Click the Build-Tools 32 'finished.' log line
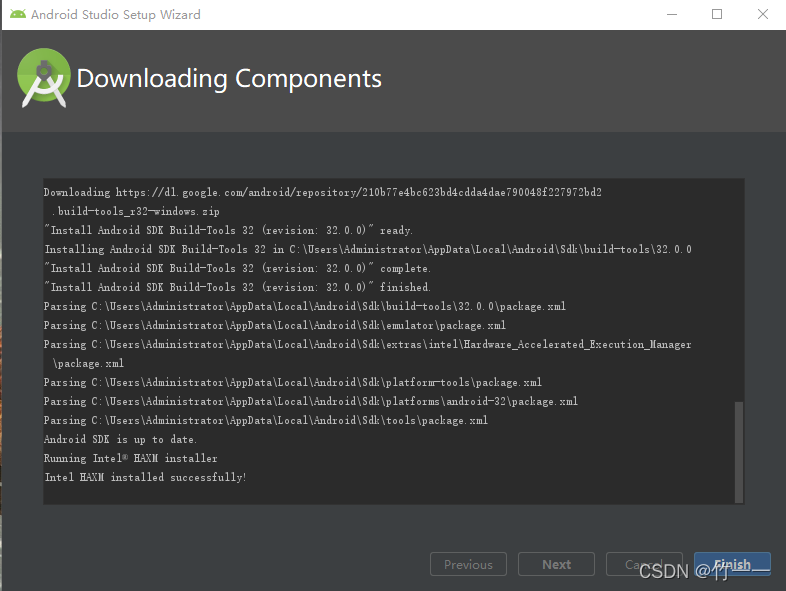 point(237,287)
